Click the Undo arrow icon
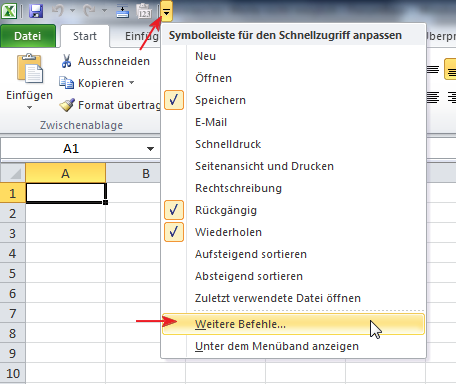 point(58,11)
